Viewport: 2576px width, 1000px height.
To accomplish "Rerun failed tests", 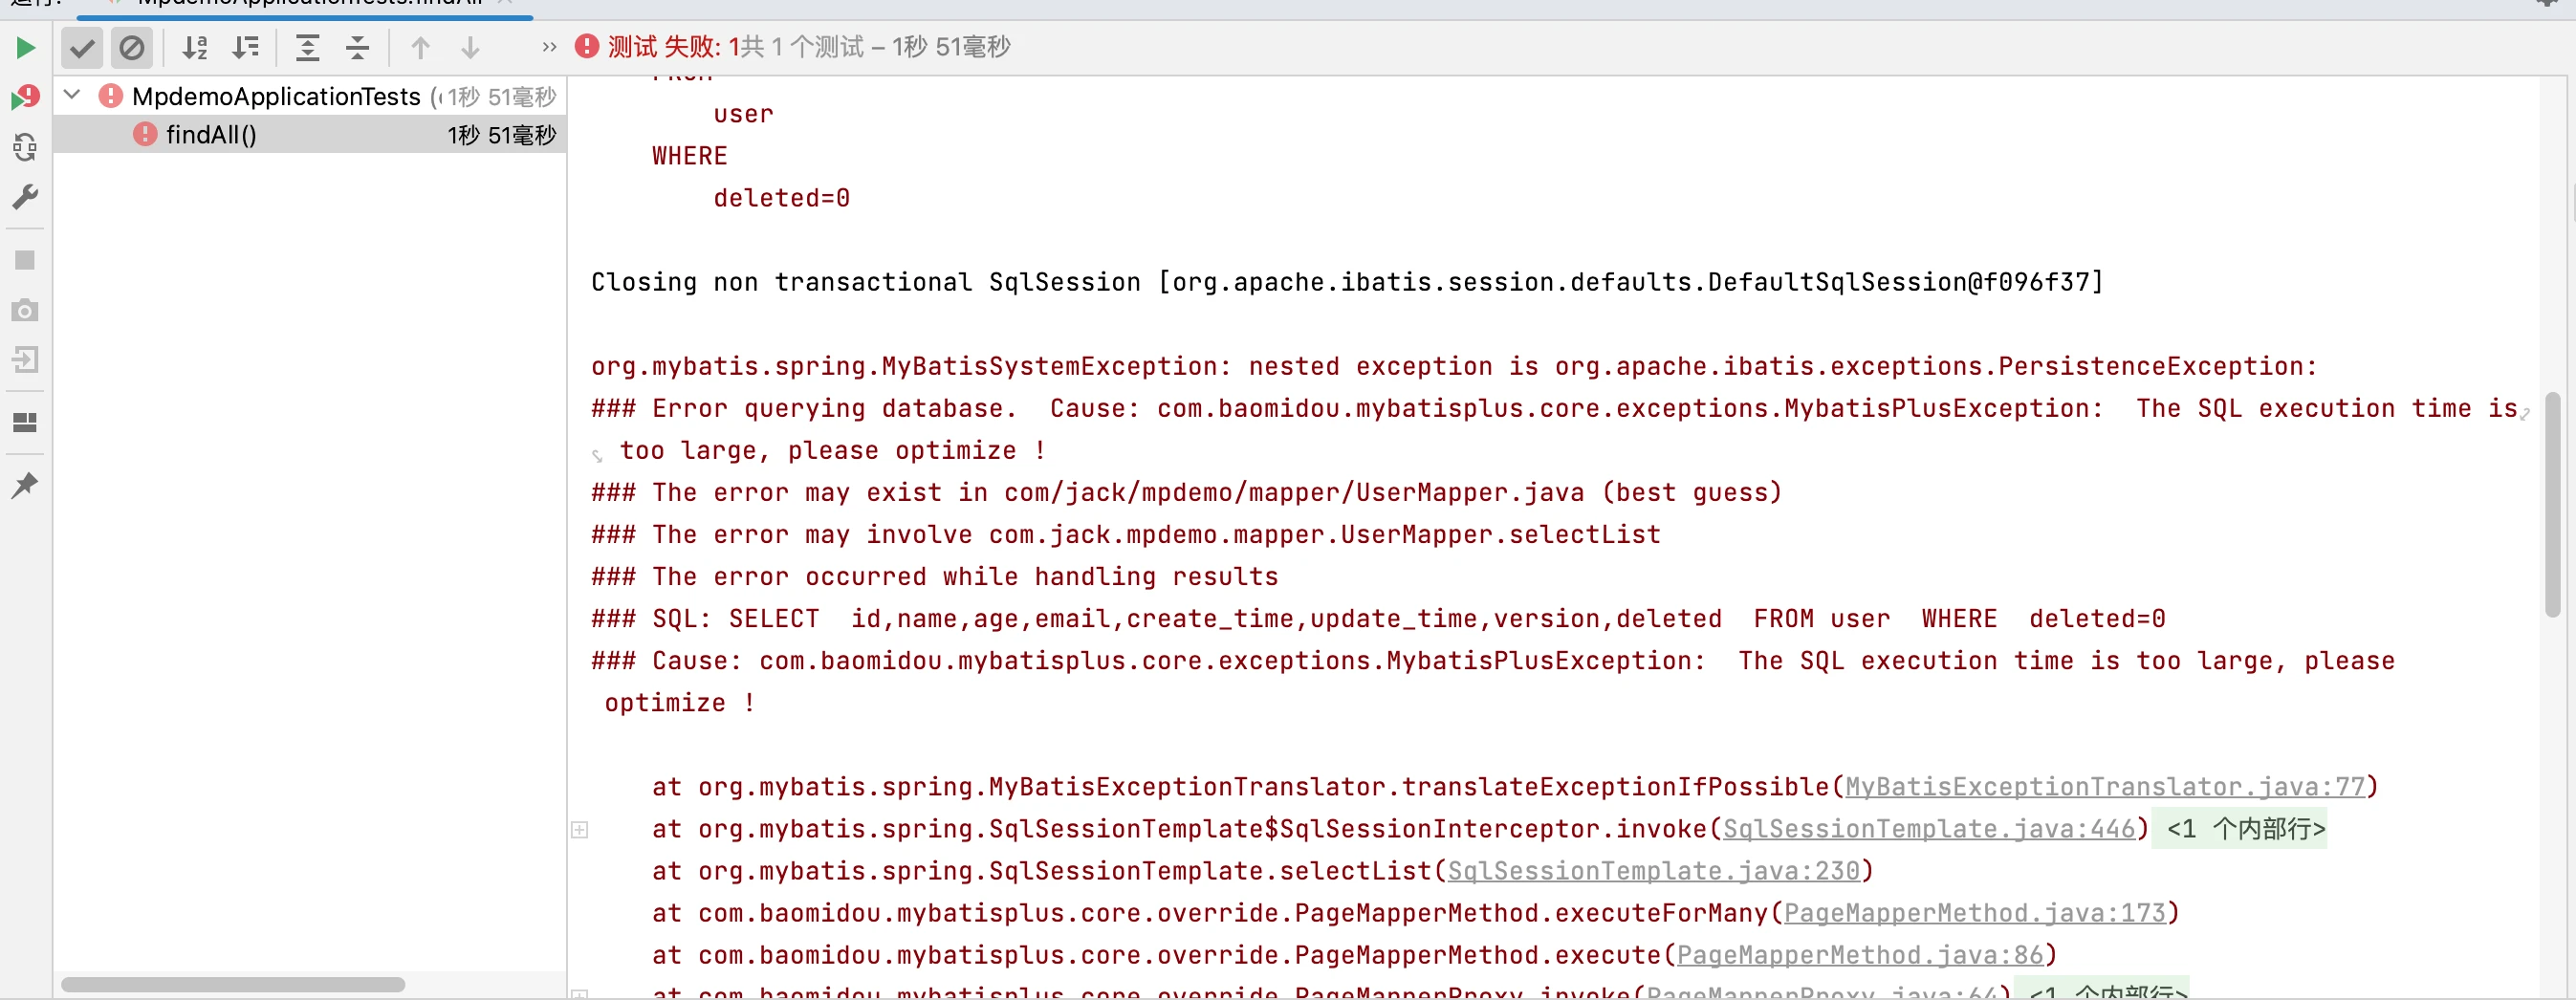I will coord(25,97).
